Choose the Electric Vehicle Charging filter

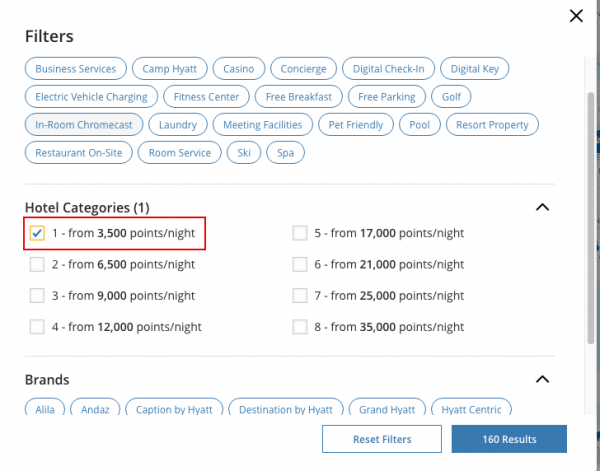tap(91, 97)
